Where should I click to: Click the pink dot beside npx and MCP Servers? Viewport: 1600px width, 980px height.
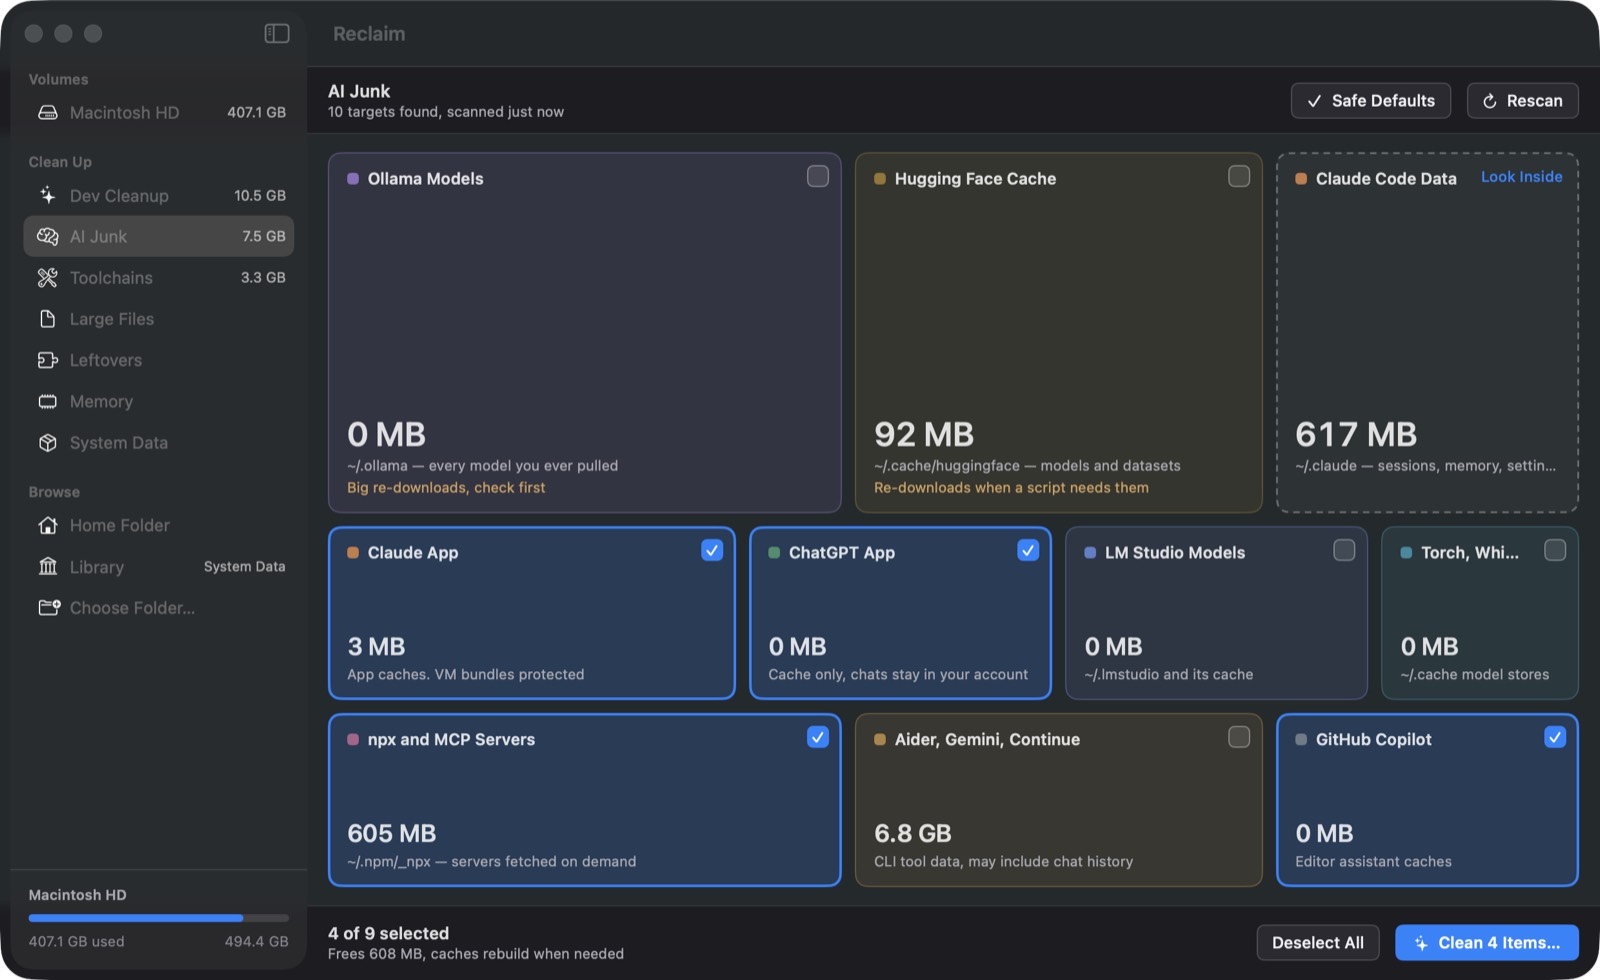coord(353,740)
